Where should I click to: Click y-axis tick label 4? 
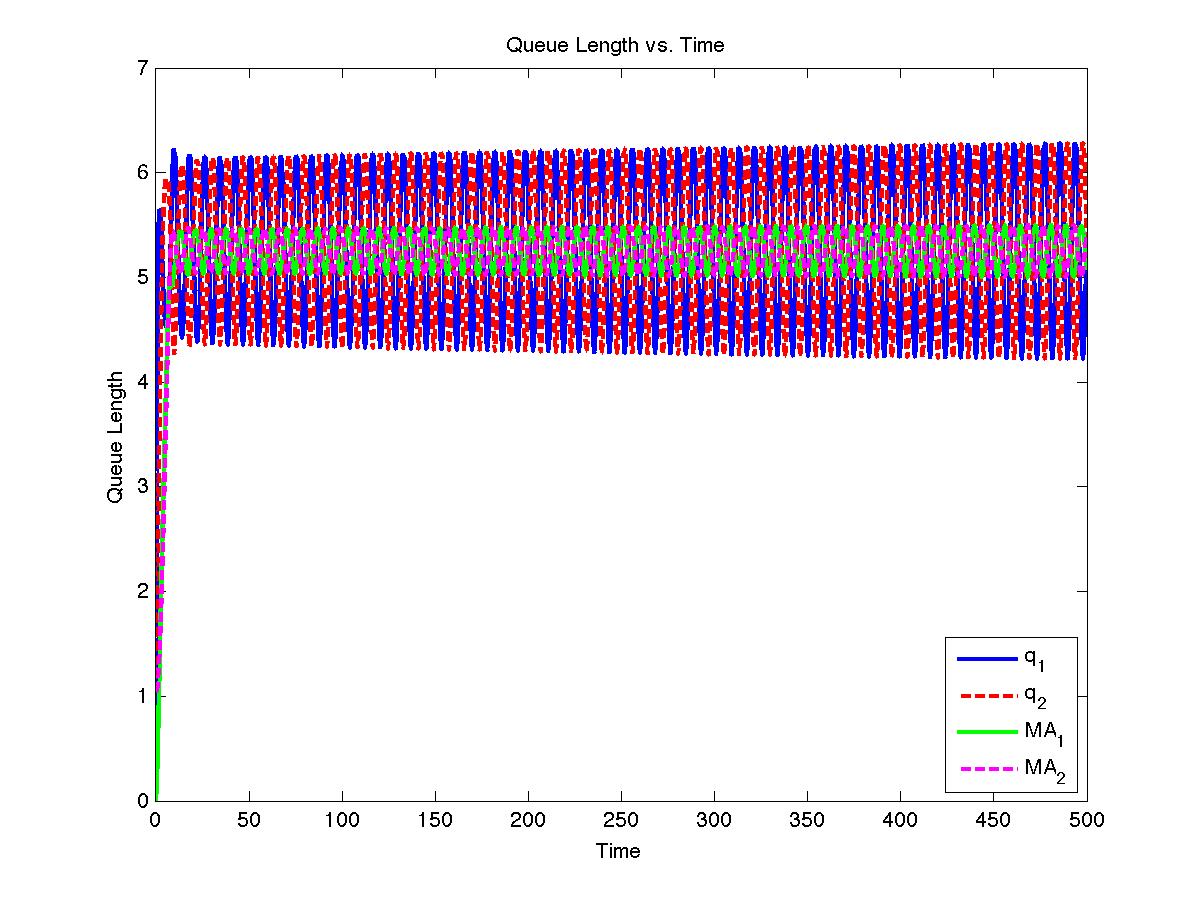(x=143, y=382)
